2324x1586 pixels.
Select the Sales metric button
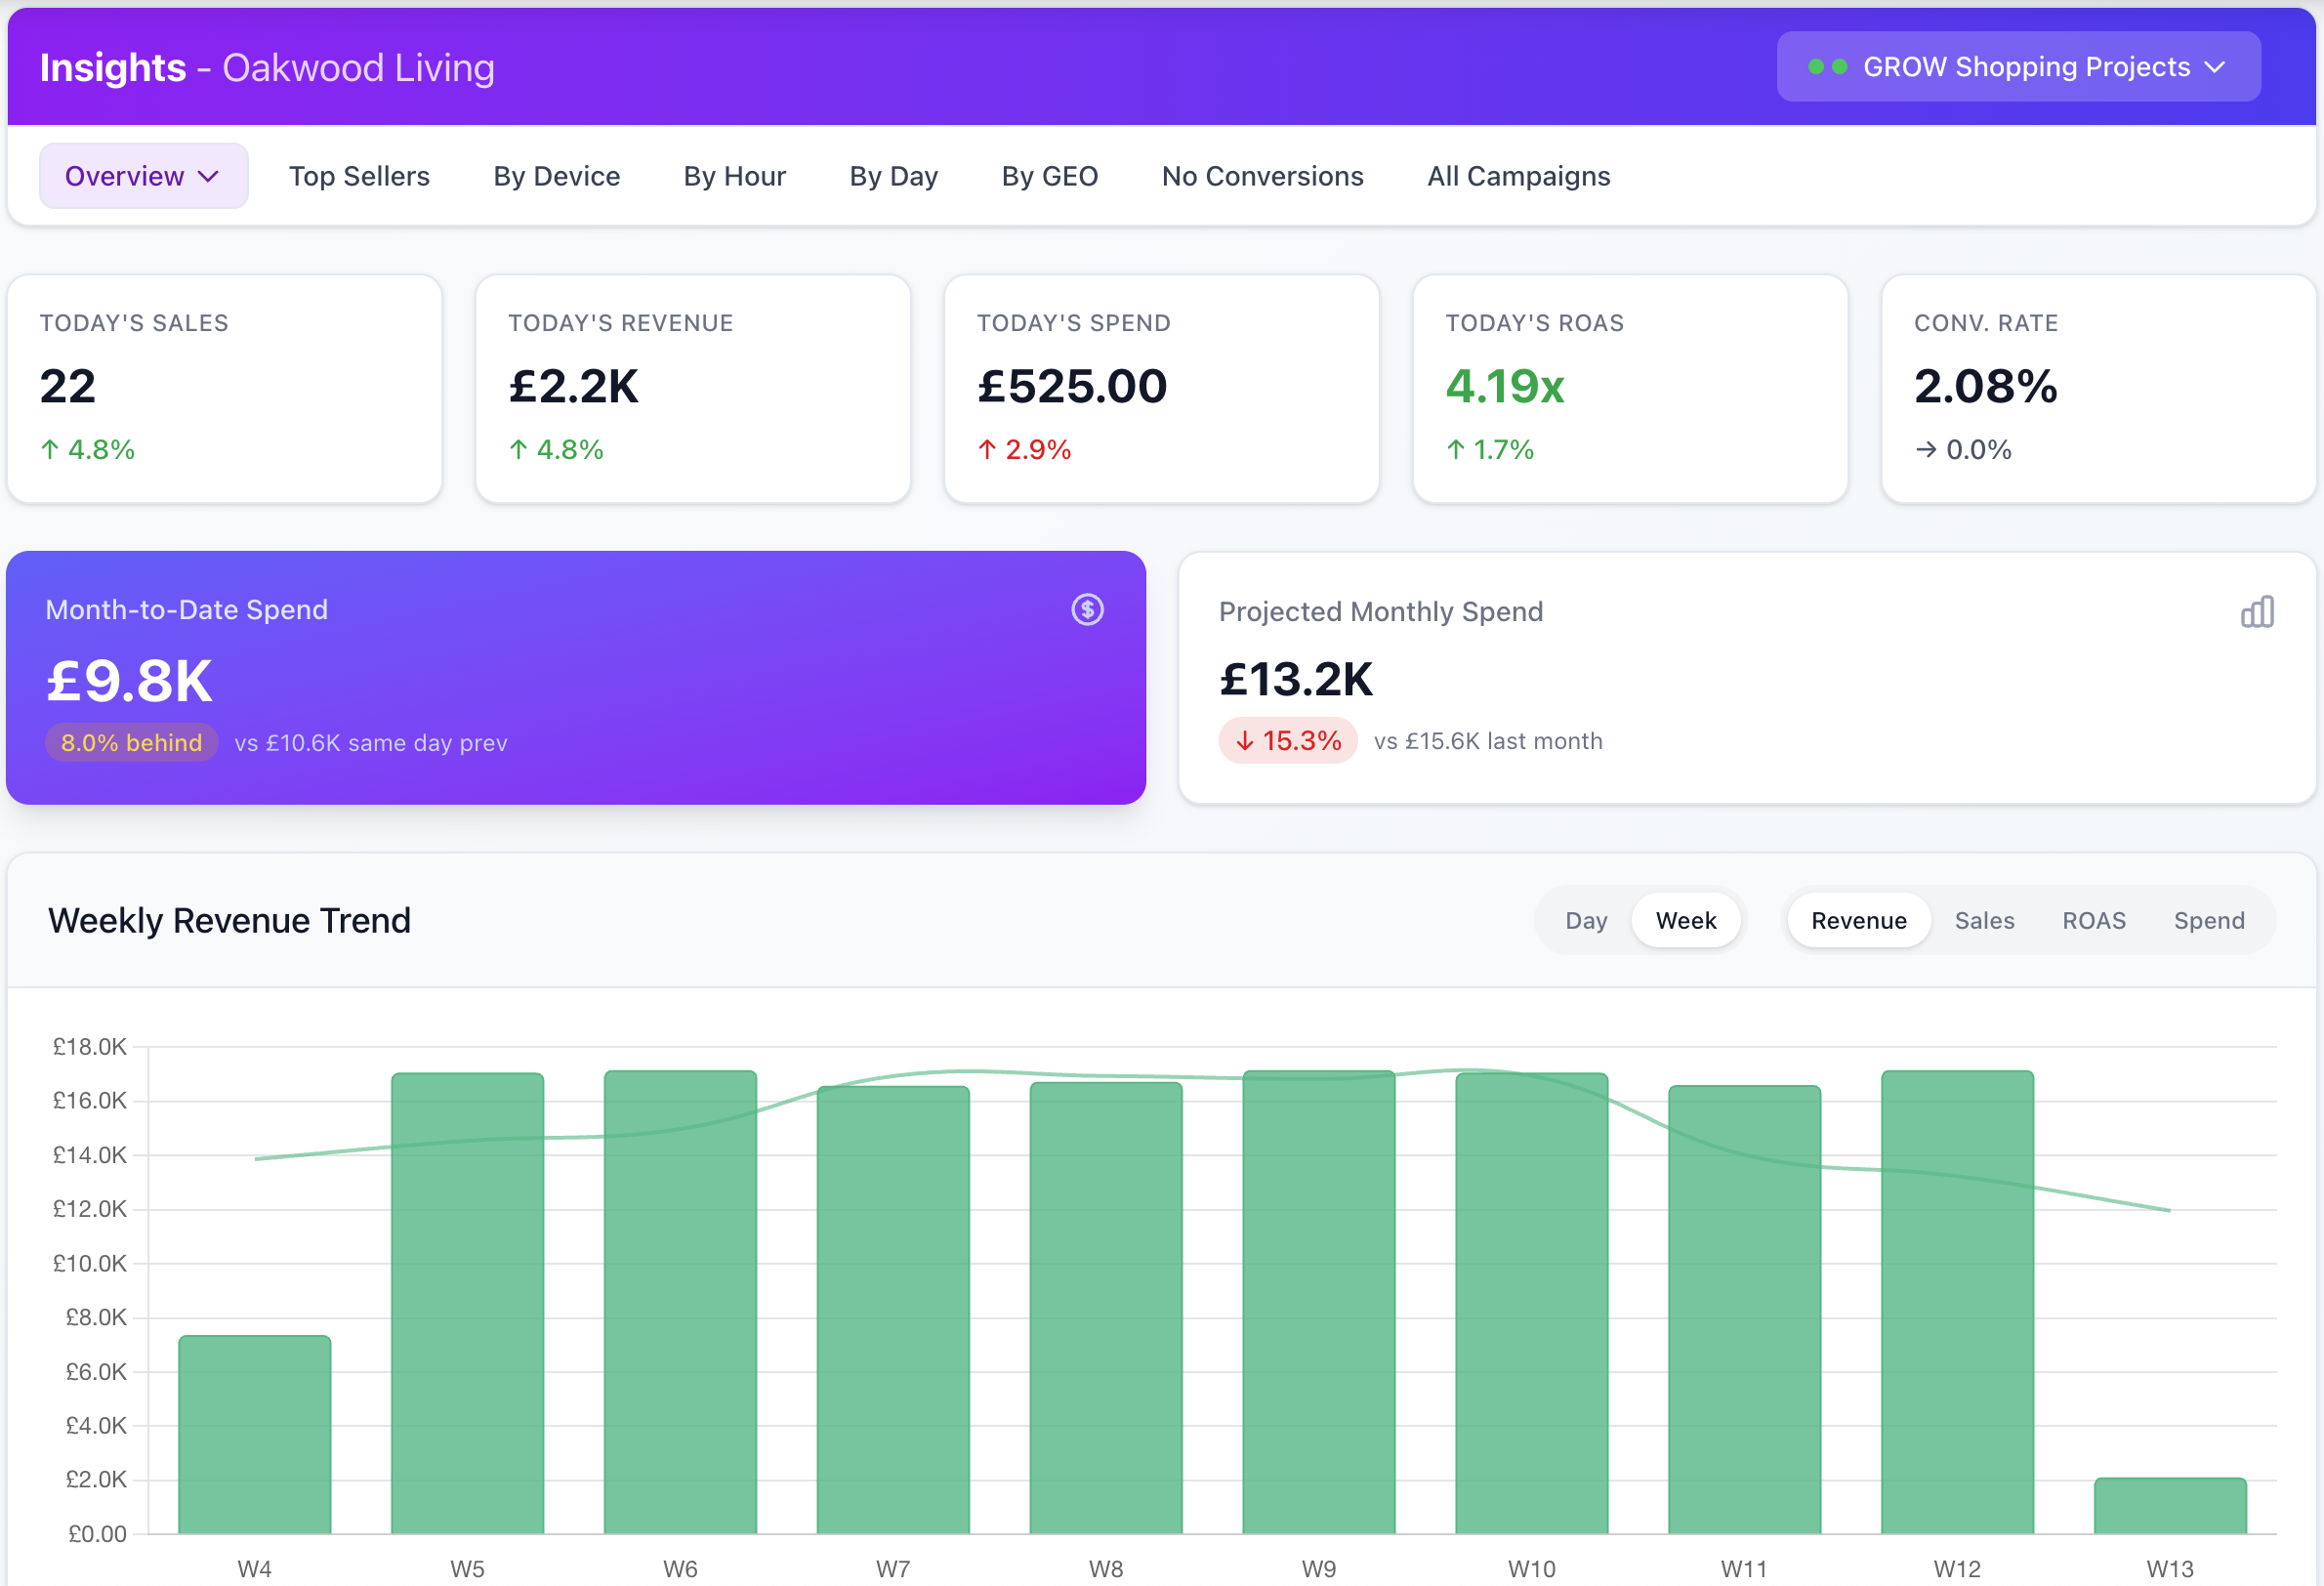click(x=1985, y=920)
